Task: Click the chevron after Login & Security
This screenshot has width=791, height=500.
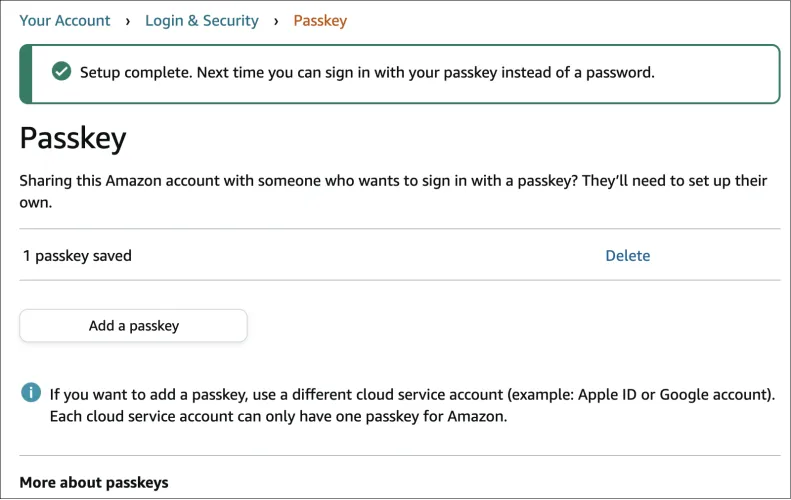Action: pyautogui.click(x=276, y=21)
